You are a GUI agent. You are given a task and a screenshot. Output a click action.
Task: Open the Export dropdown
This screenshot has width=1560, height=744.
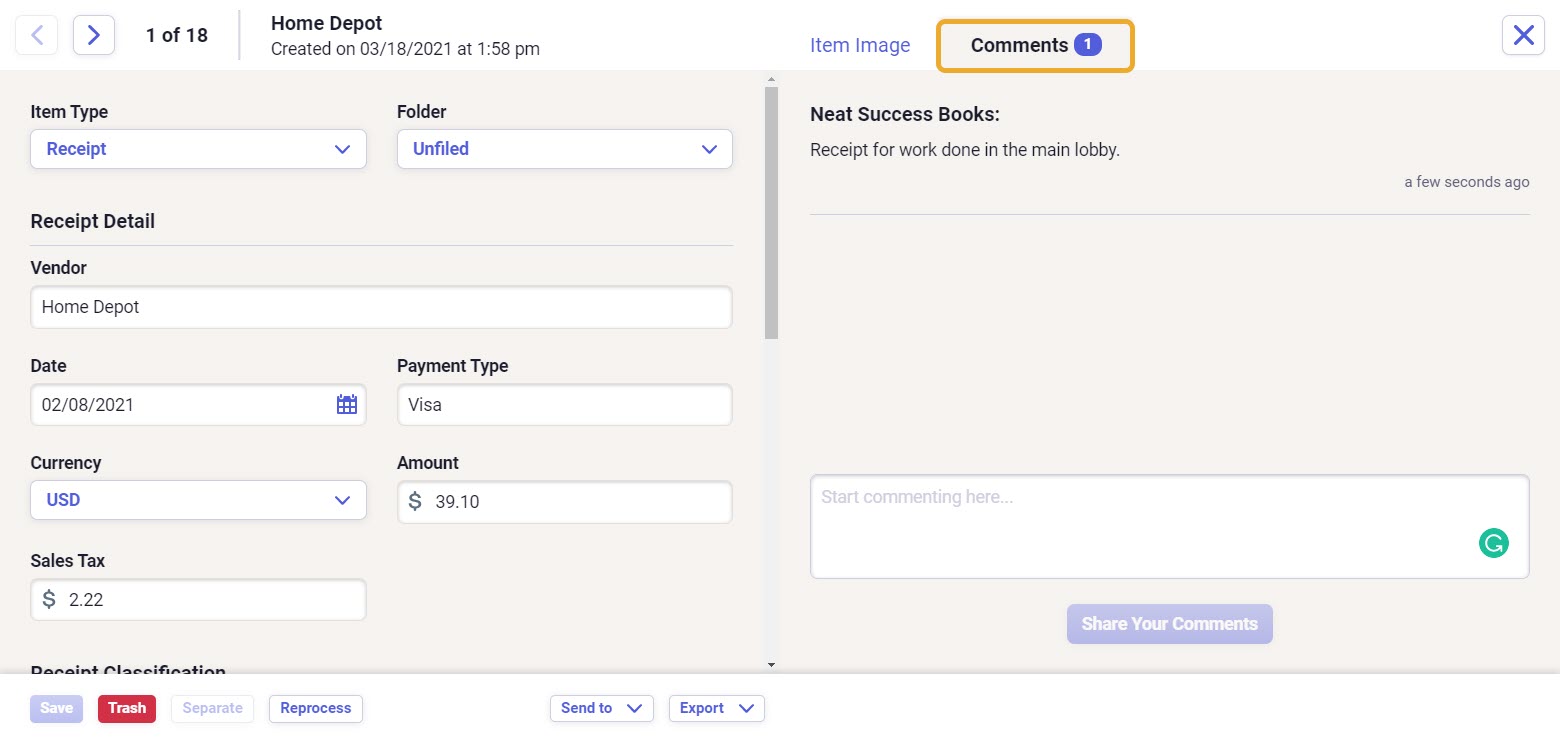[x=716, y=707]
